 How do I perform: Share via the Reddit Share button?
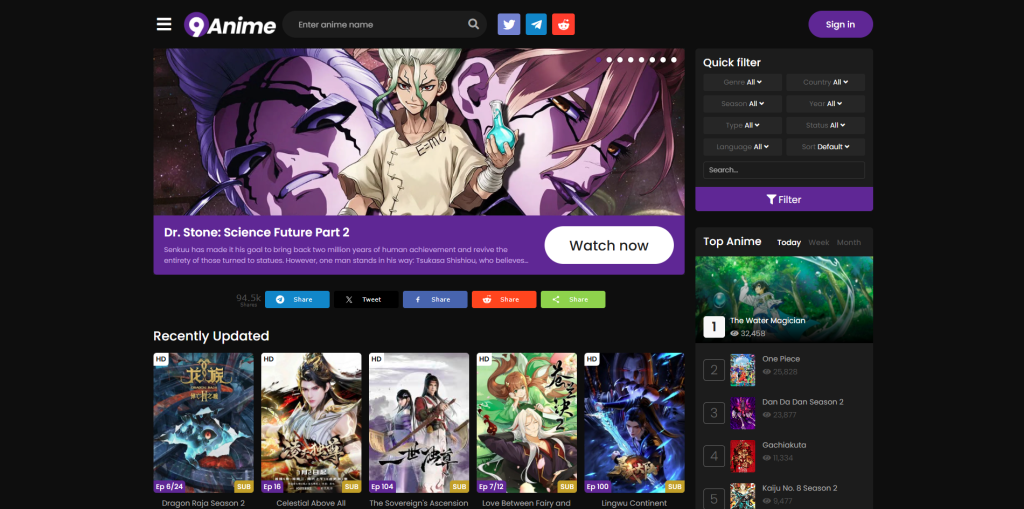tap(504, 299)
